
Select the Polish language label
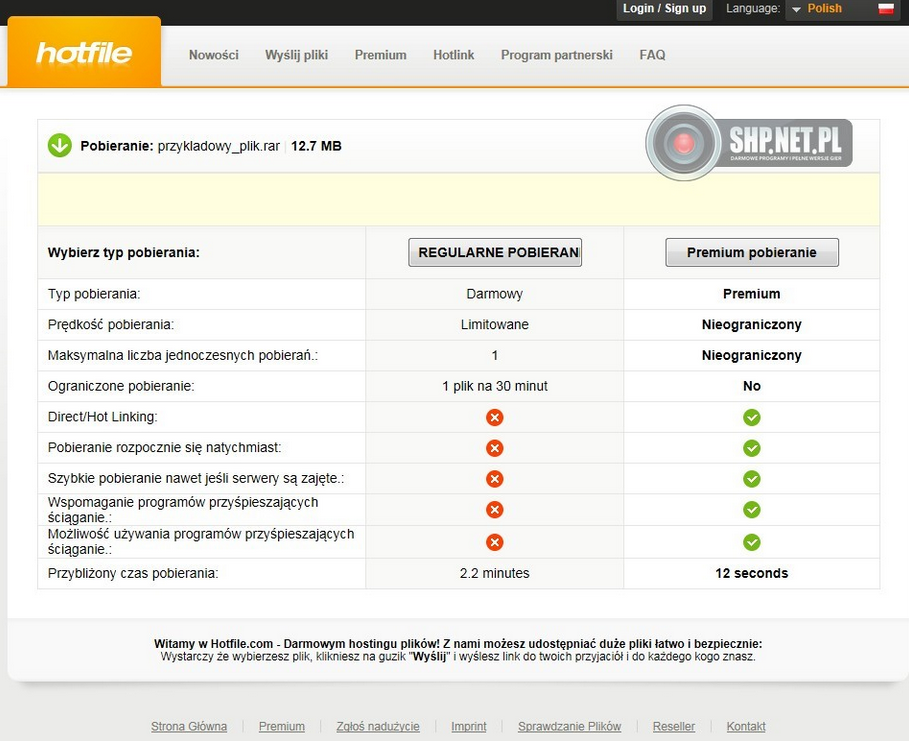click(x=824, y=9)
